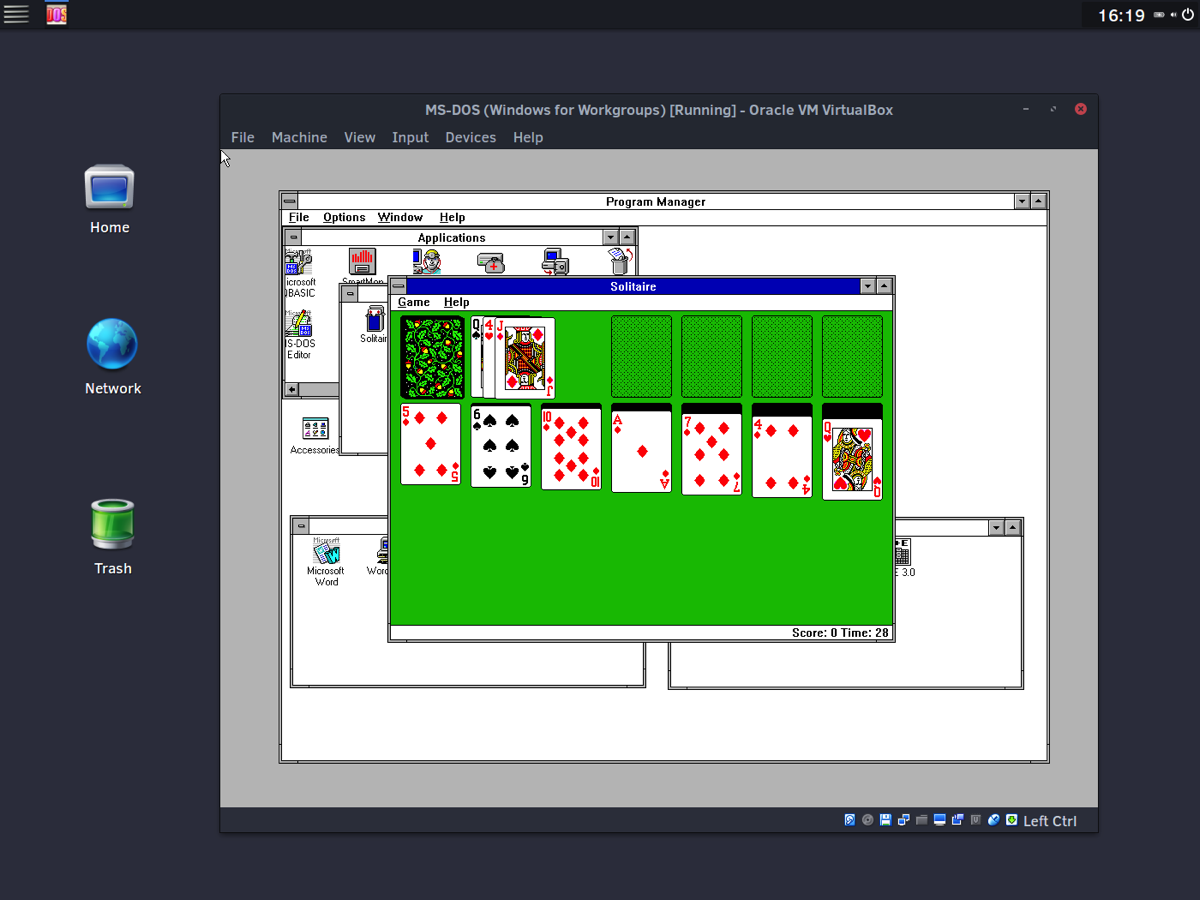Open Applications group control menu box
1200x900 pixels.
(x=293, y=237)
